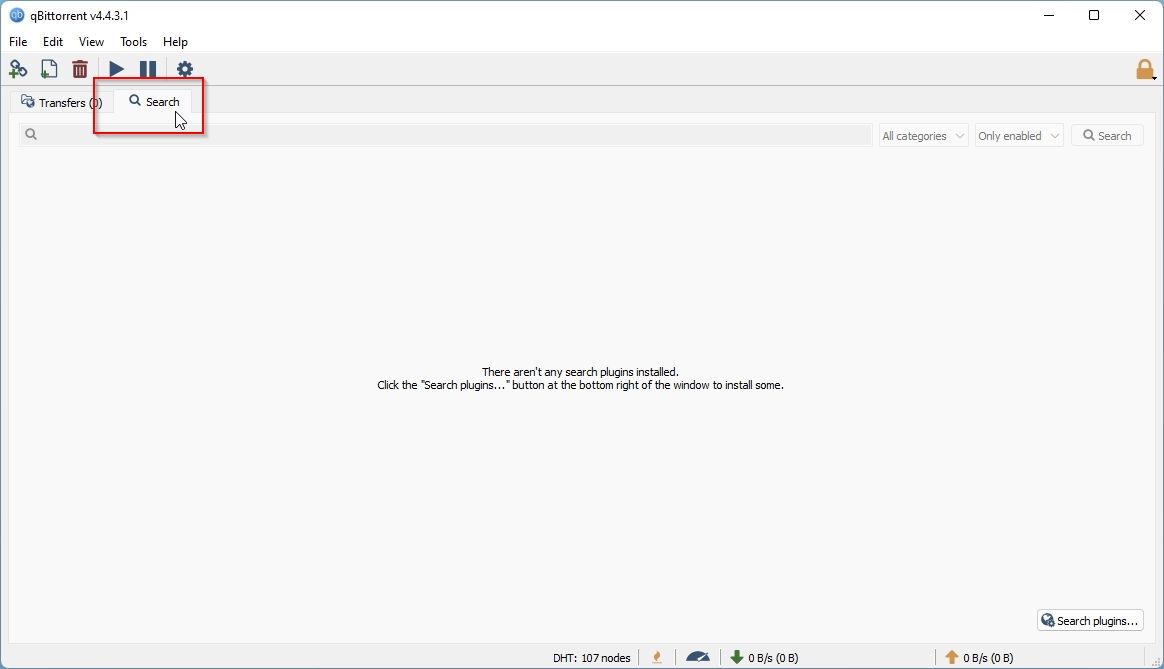Click the add torrent link icon
Viewport: 1164px width, 669px height.
[x=18, y=68]
